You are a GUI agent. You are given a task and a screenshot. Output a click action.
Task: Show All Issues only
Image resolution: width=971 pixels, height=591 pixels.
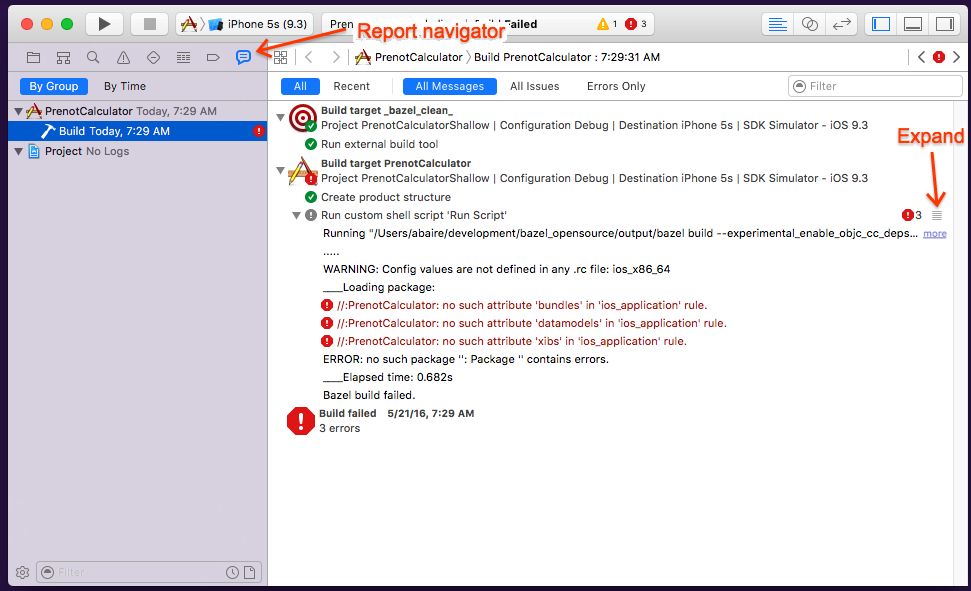pos(534,86)
